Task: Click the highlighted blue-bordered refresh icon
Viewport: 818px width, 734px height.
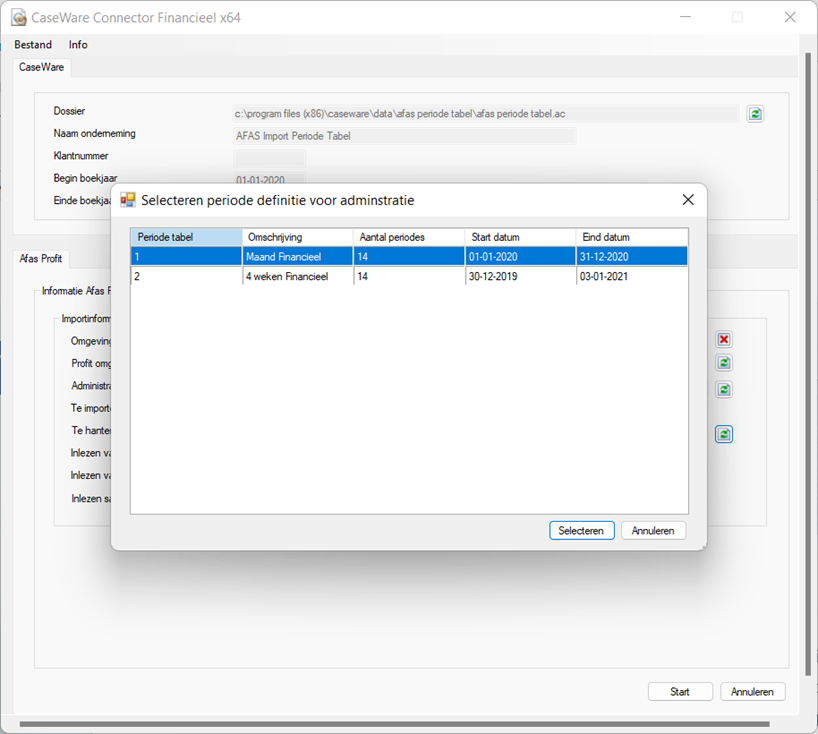Action: (x=724, y=434)
